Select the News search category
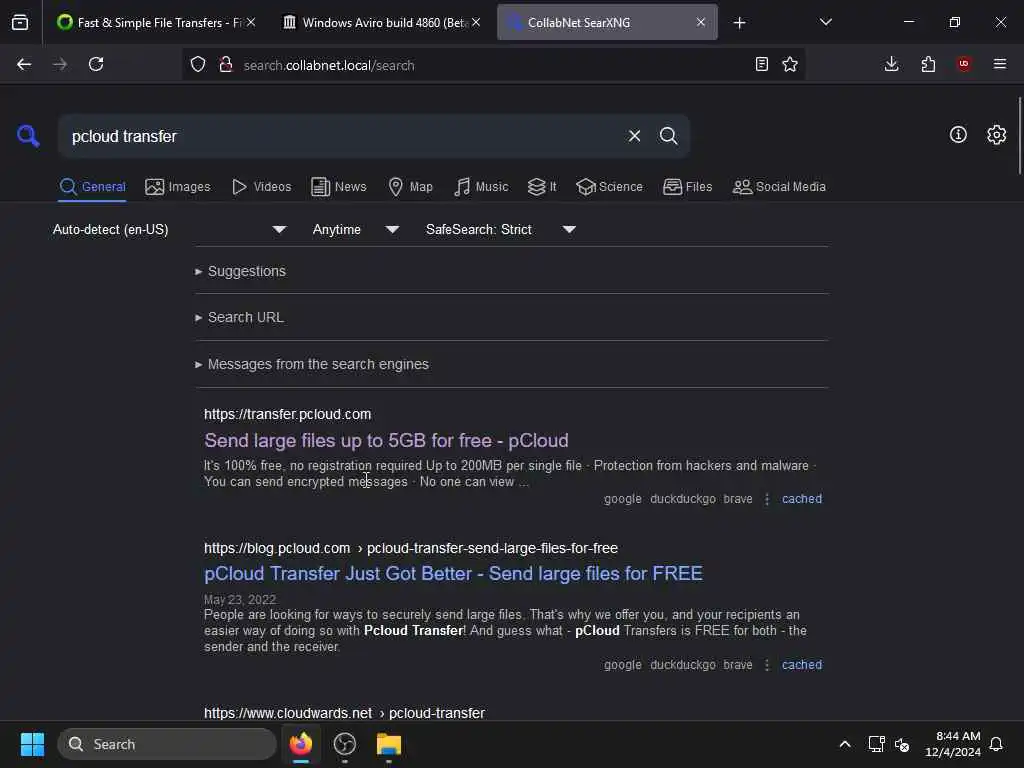 [339, 187]
